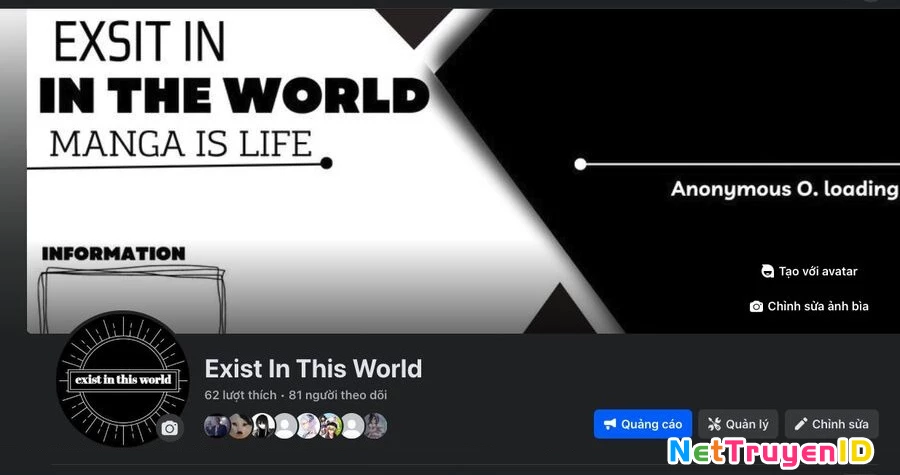Click the pencil icon on Chỉnh sửa button
The height and width of the screenshot is (475, 900).
tap(801, 424)
